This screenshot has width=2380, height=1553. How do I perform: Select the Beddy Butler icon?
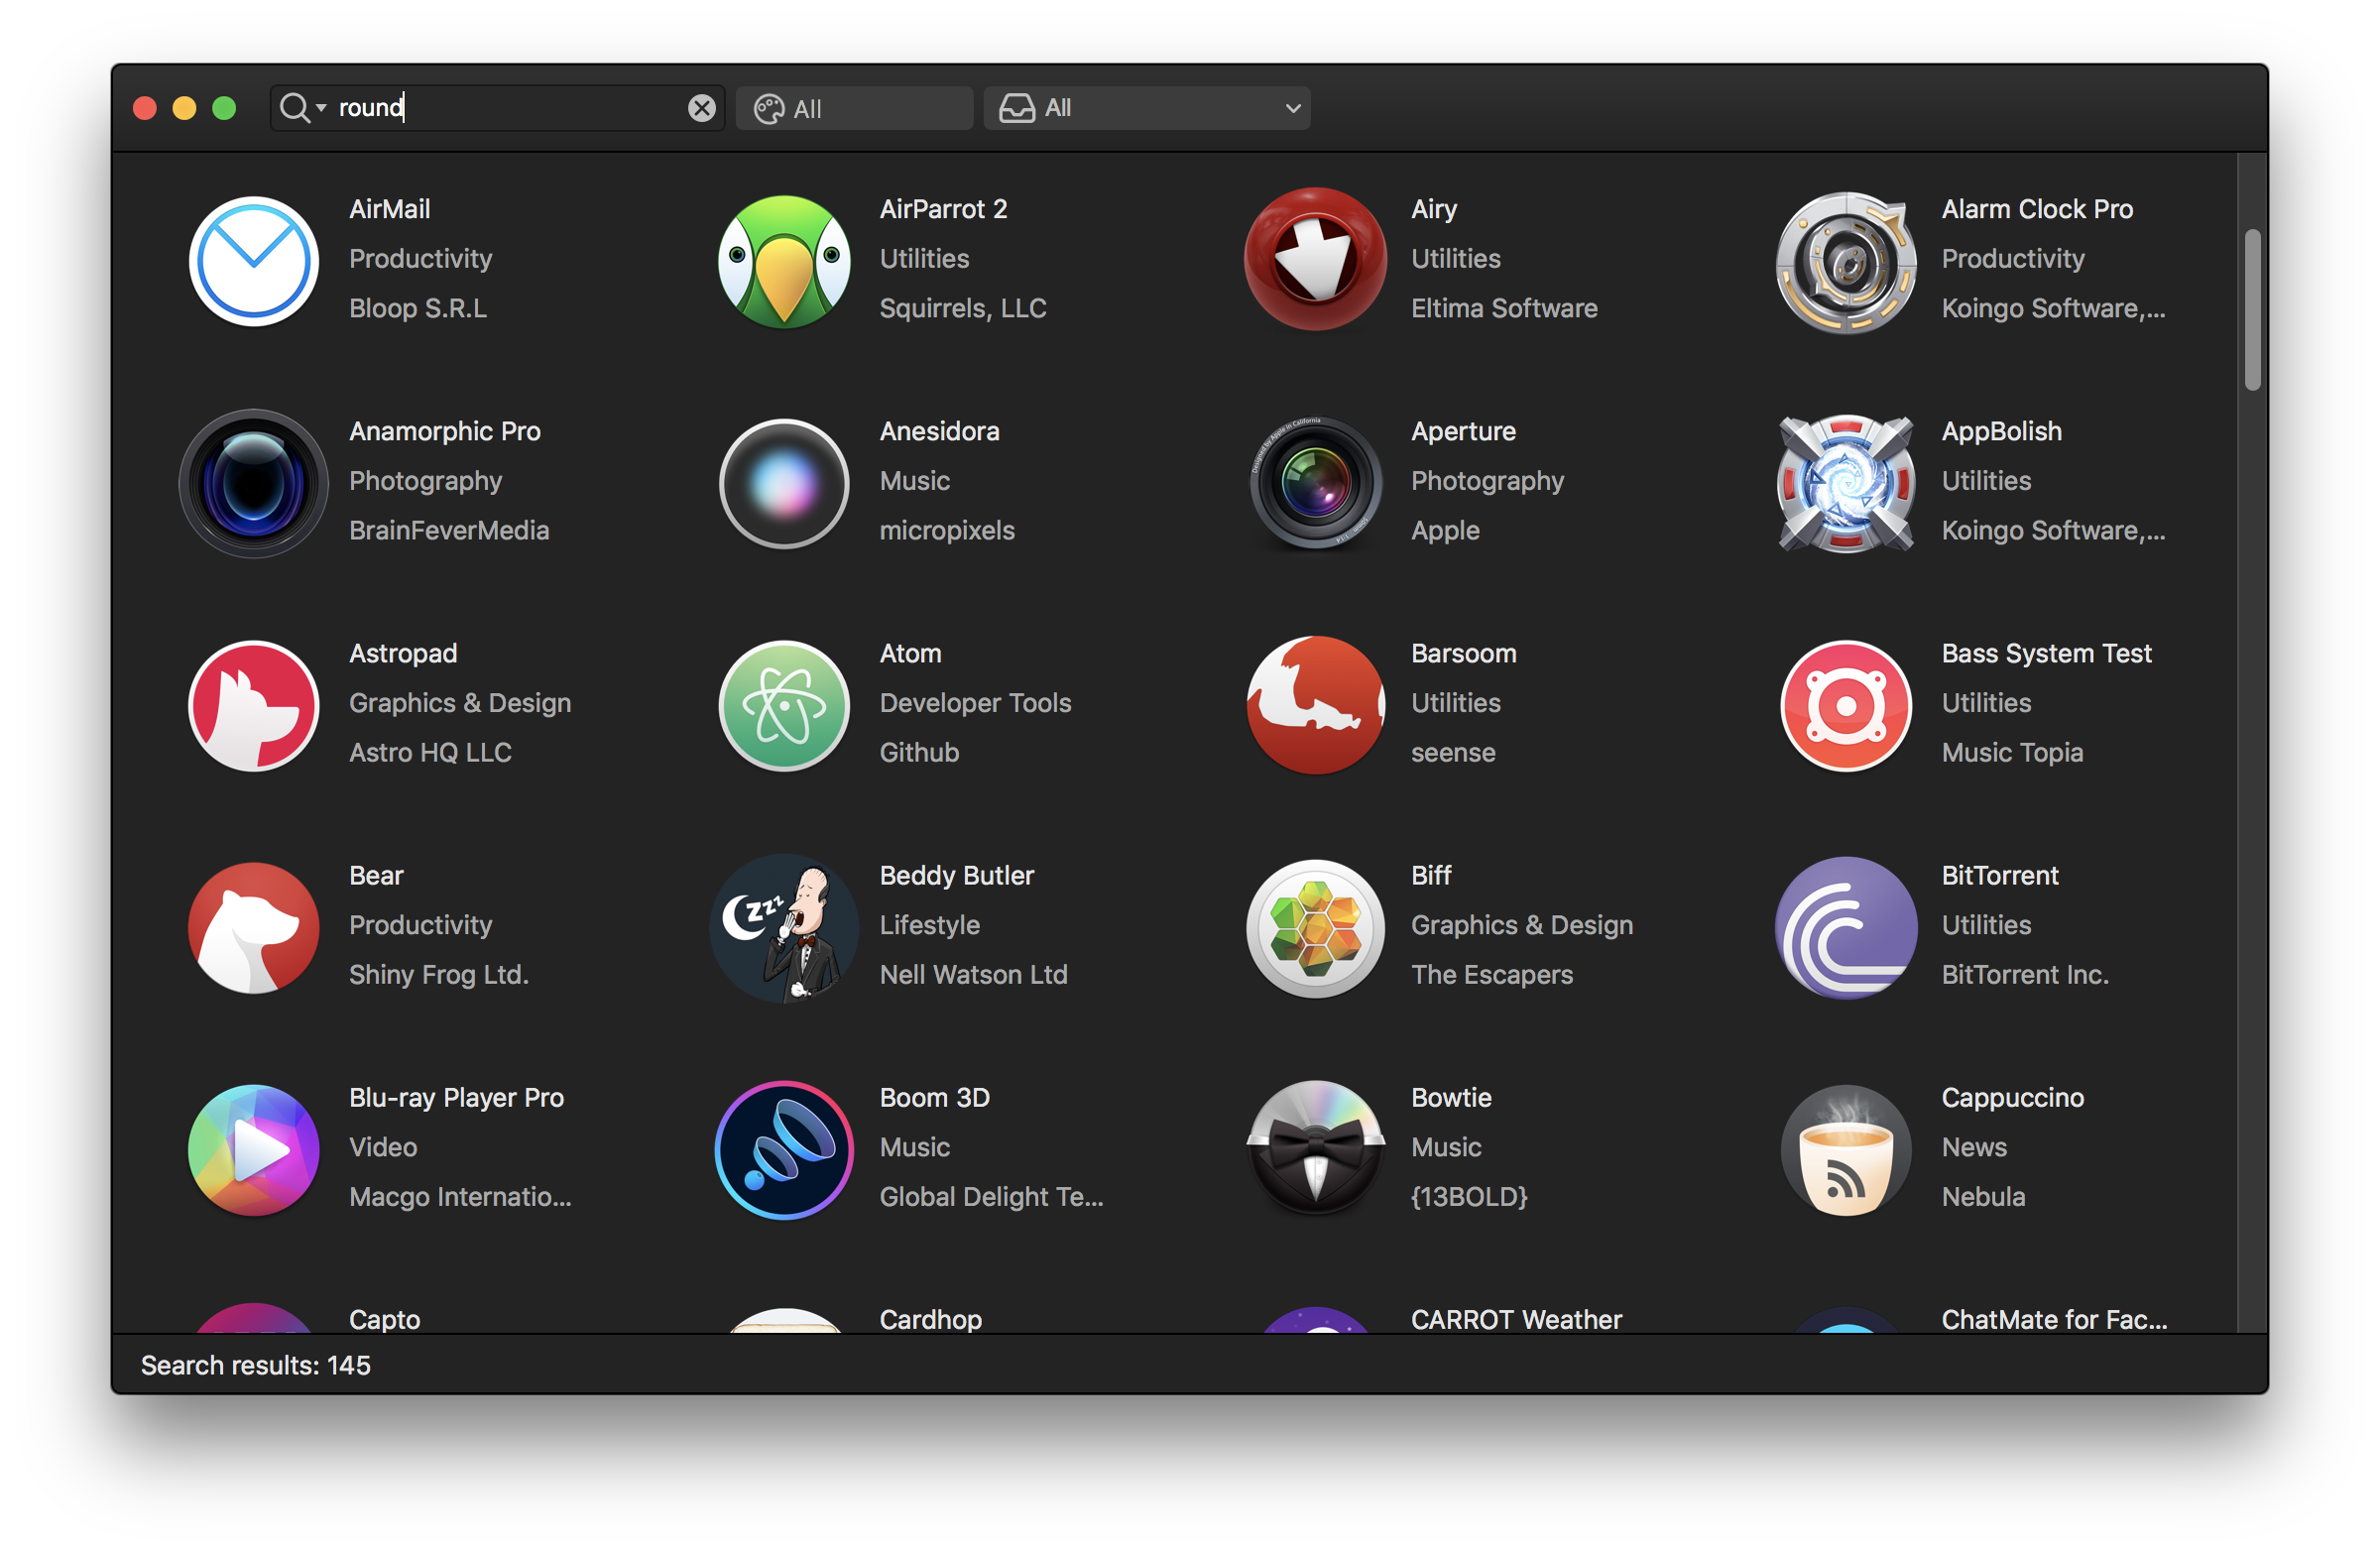point(785,928)
